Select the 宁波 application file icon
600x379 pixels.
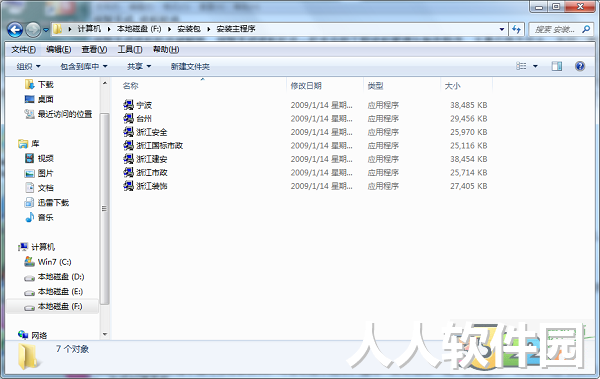click(x=129, y=105)
